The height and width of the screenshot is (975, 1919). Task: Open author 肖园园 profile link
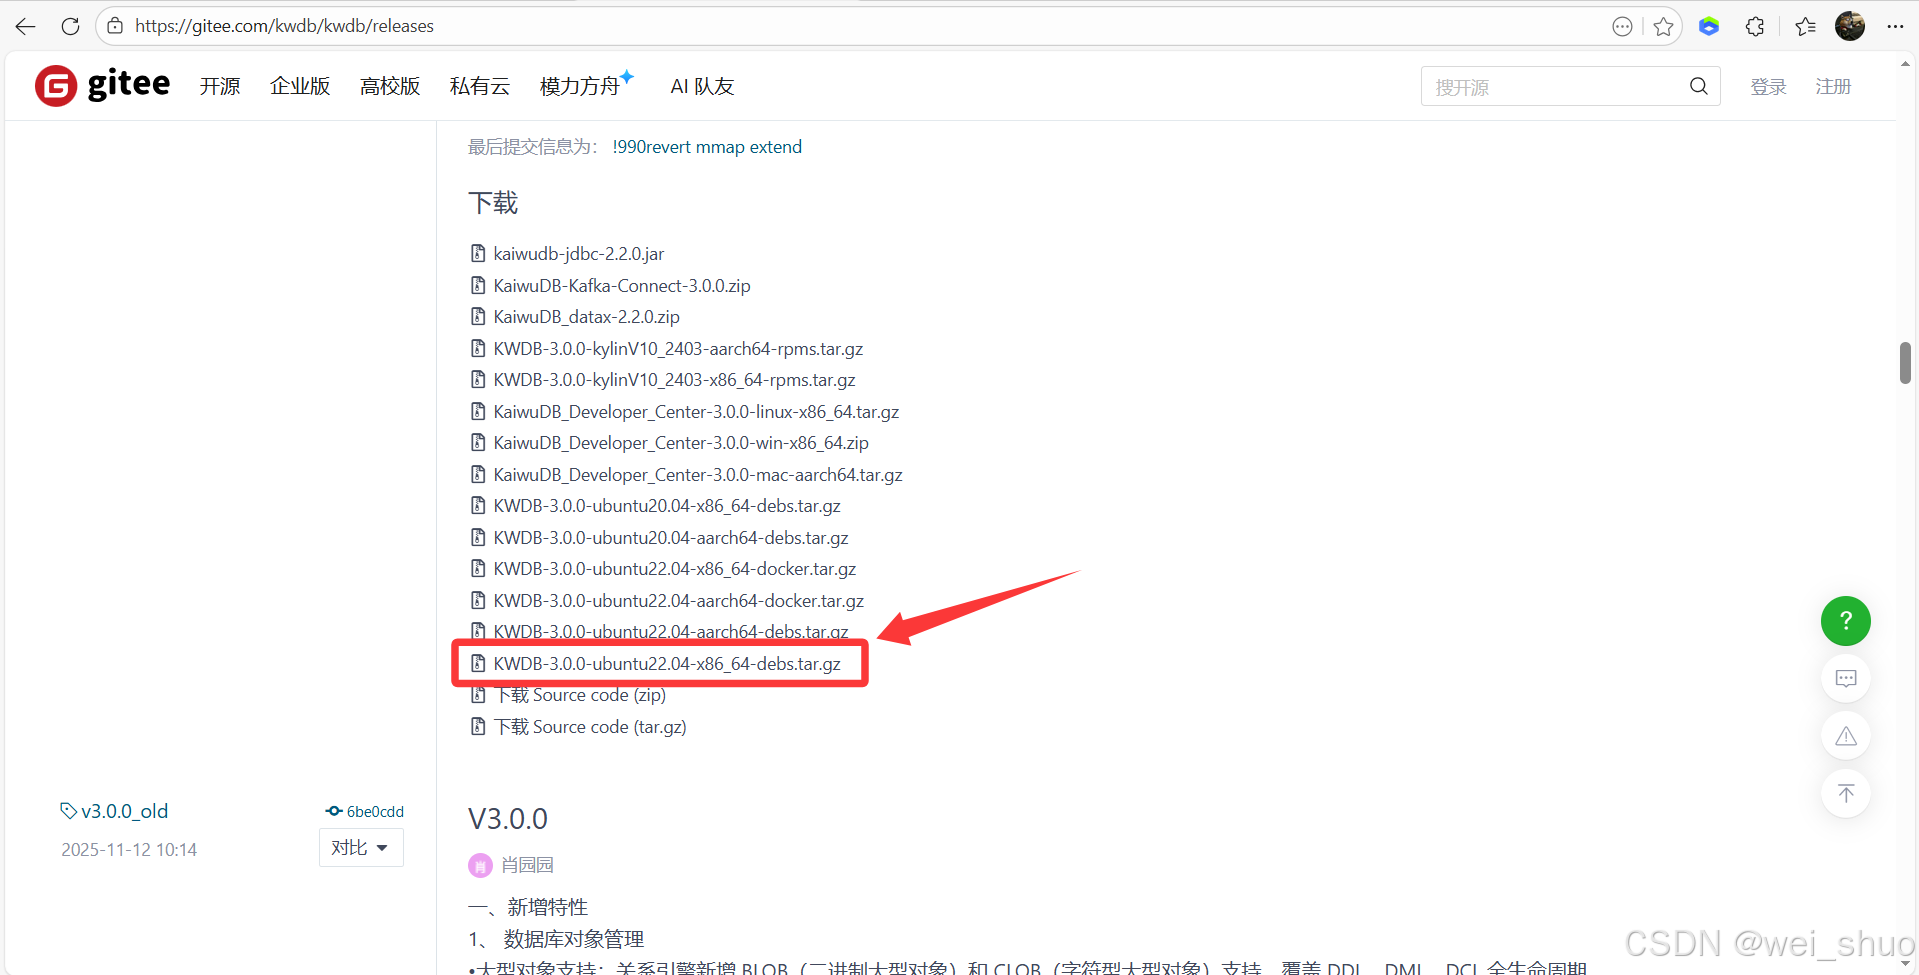[x=527, y=865]
